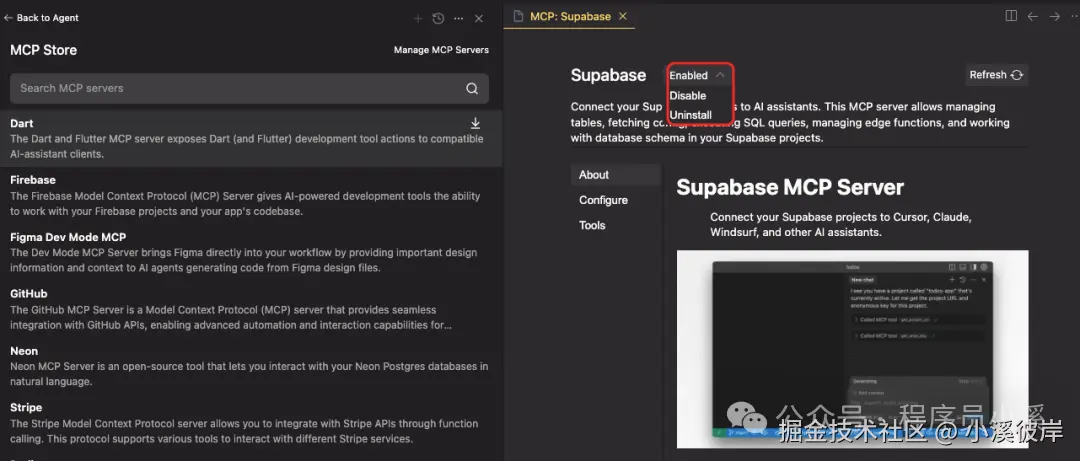This screenshot has width=1080, height=461.
Task: Open the Tools section
Action: pyautogui.click(x=592, y=225)
